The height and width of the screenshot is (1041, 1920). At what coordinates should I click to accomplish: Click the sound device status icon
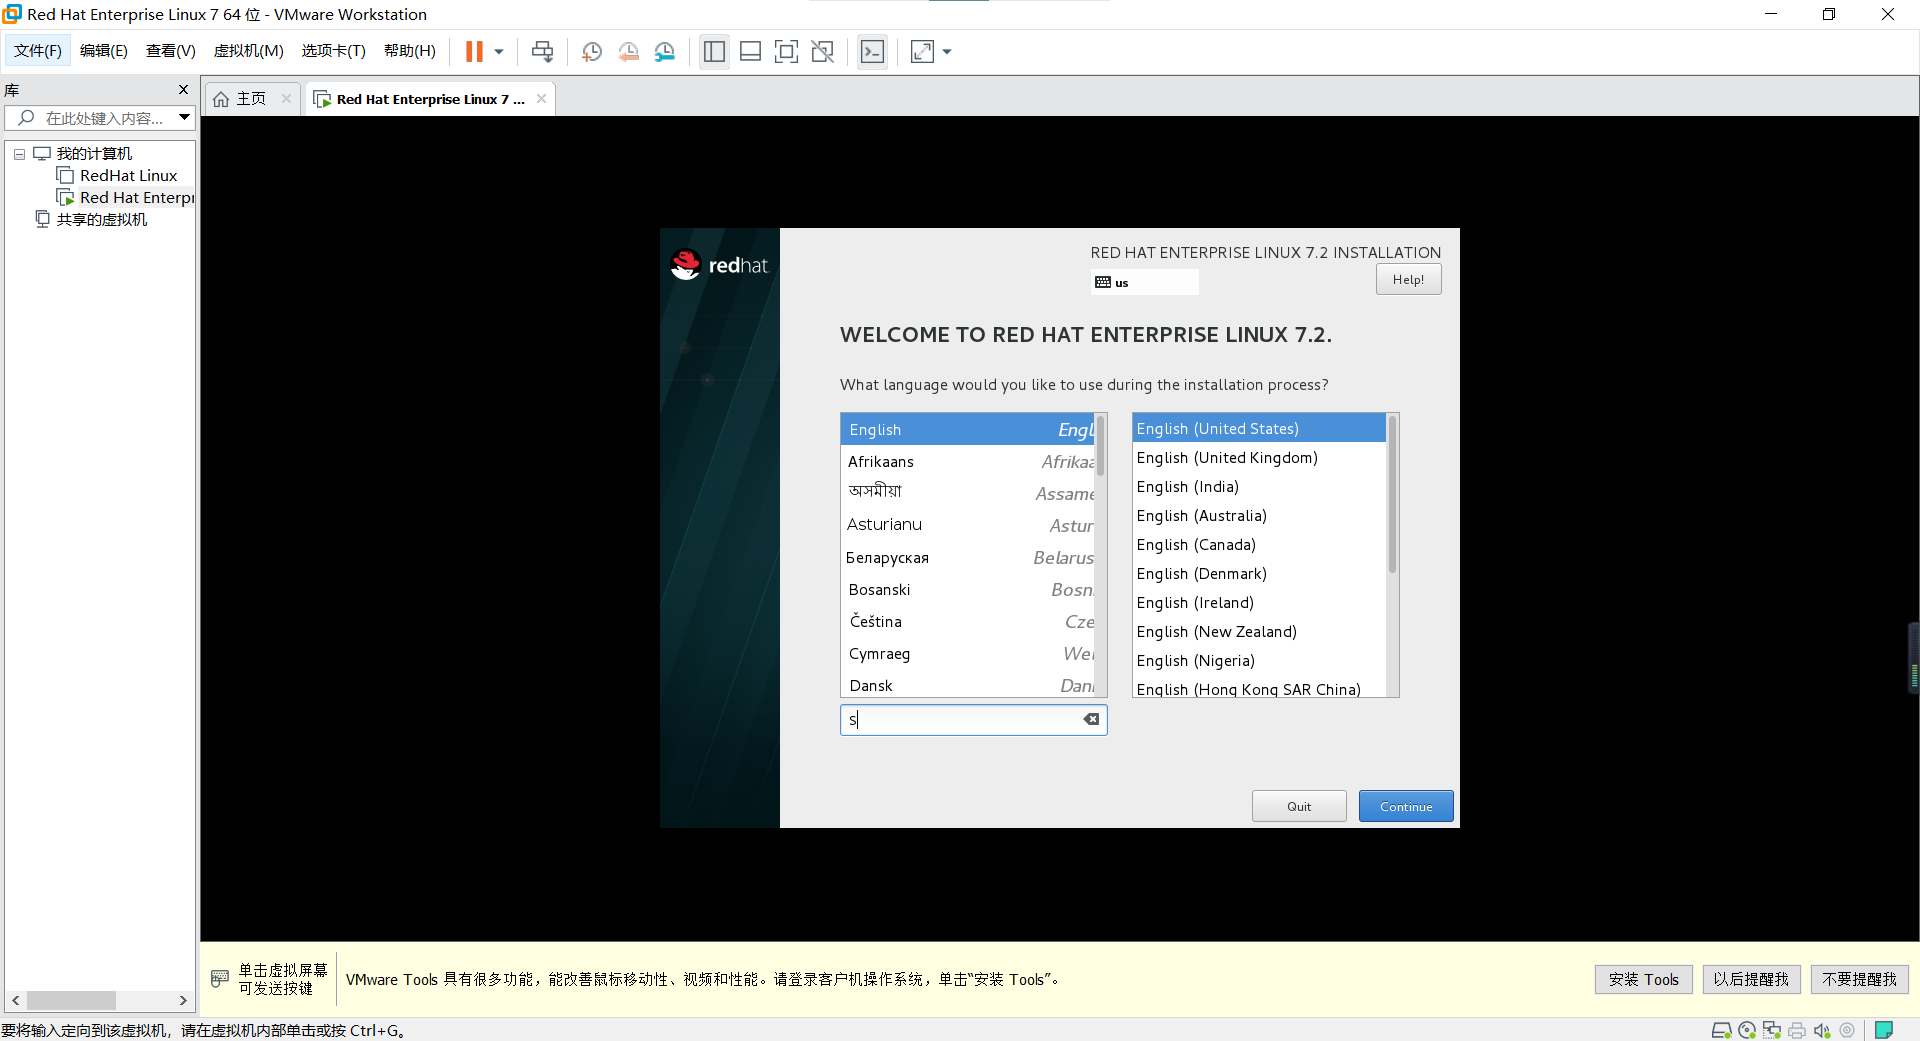(x=1822, y=1030)
